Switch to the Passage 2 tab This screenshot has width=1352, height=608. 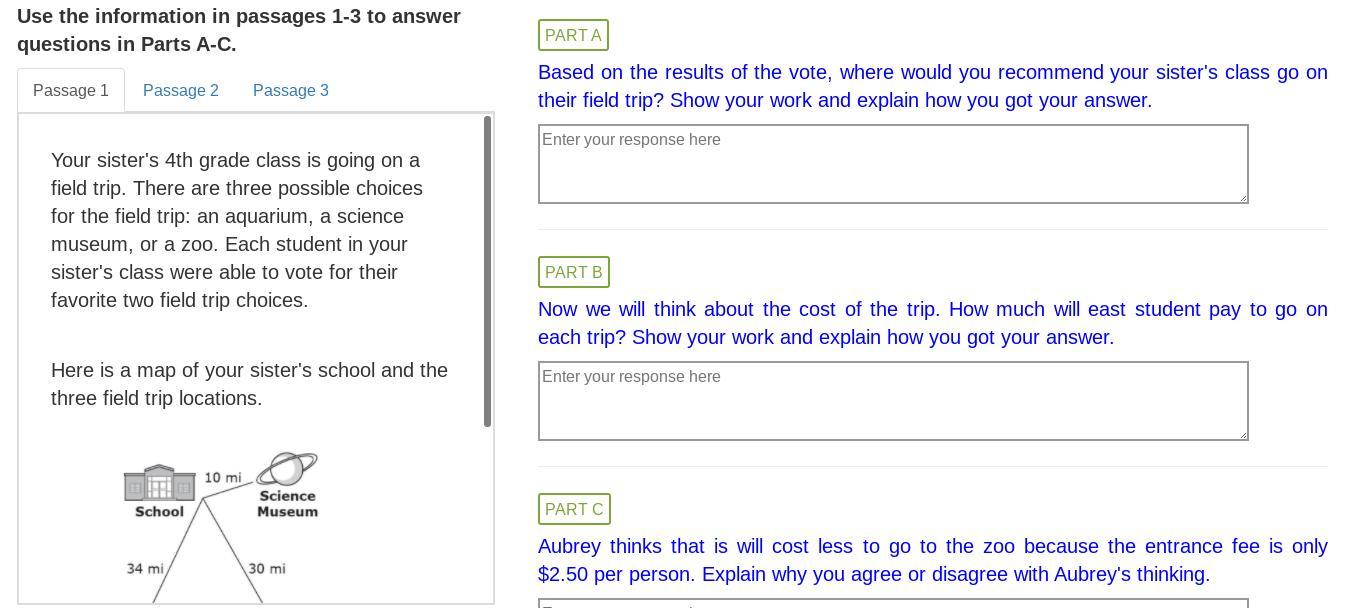pyautogui.click(x=181, y=91)
